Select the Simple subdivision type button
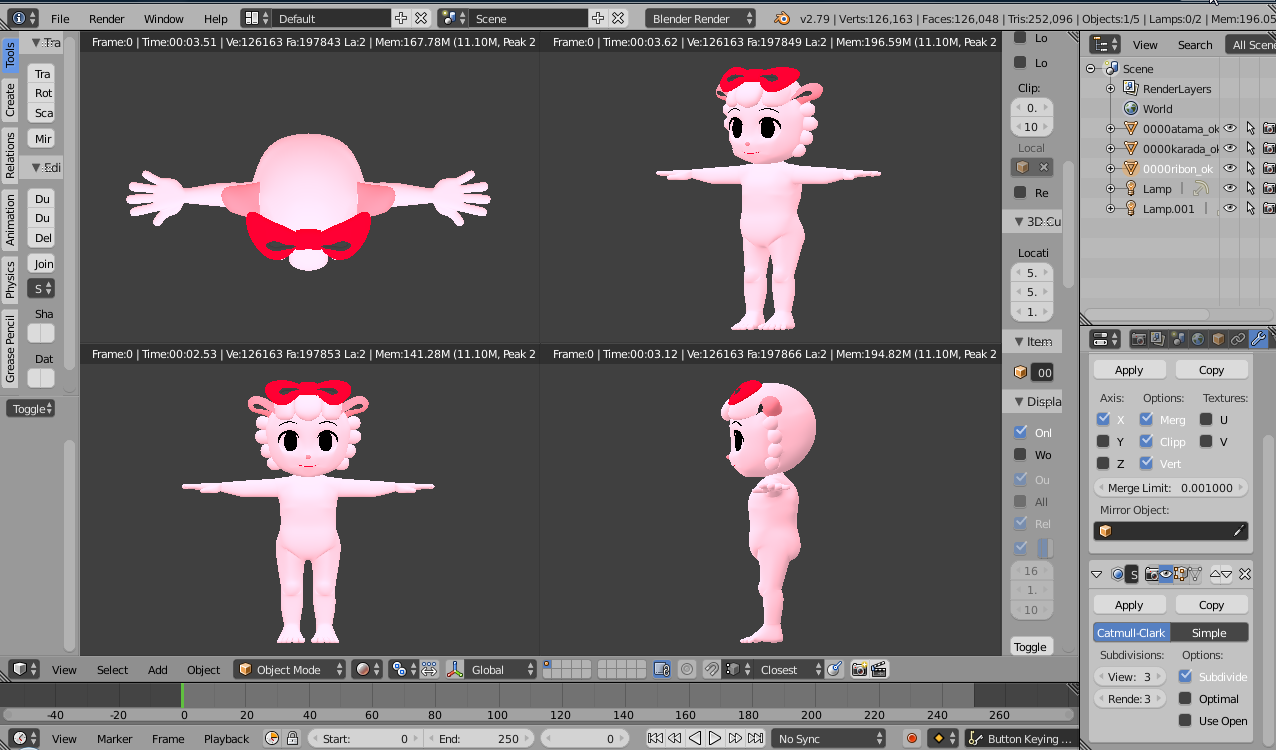This screenshot has height=750, width=1276. click(x=1209, y=633)
